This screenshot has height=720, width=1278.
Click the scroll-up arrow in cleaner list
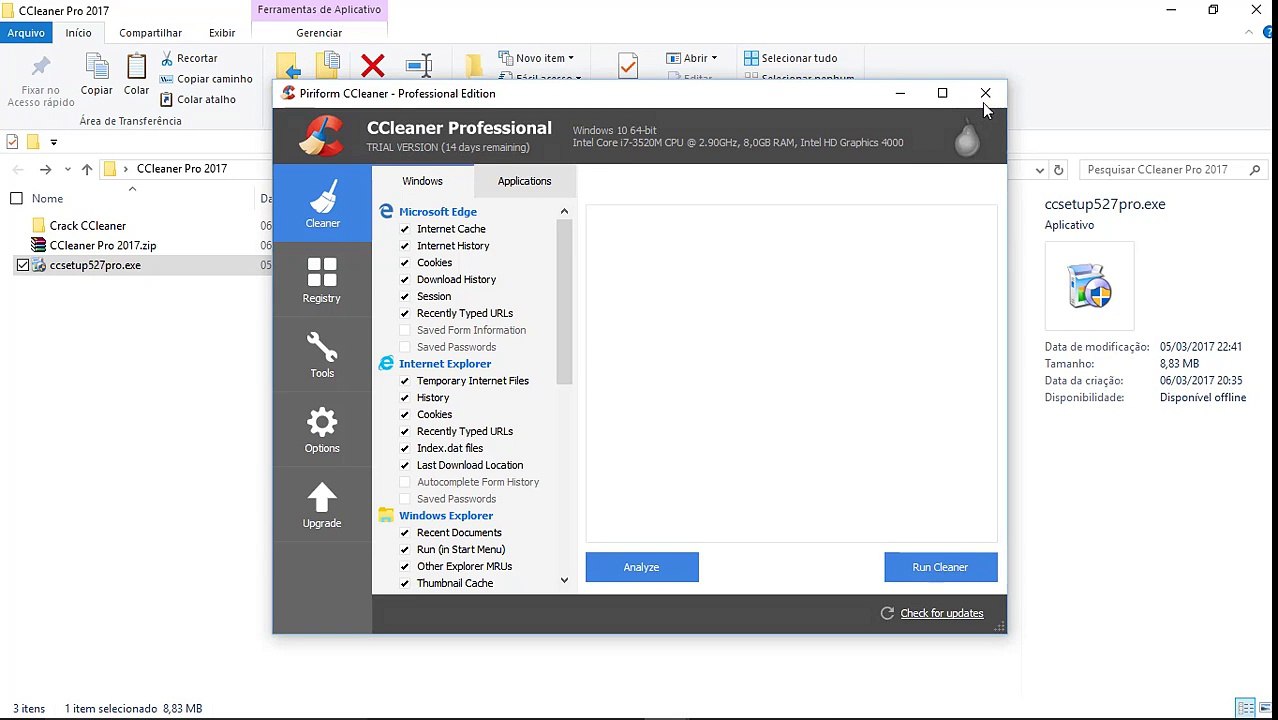[564, 211]
